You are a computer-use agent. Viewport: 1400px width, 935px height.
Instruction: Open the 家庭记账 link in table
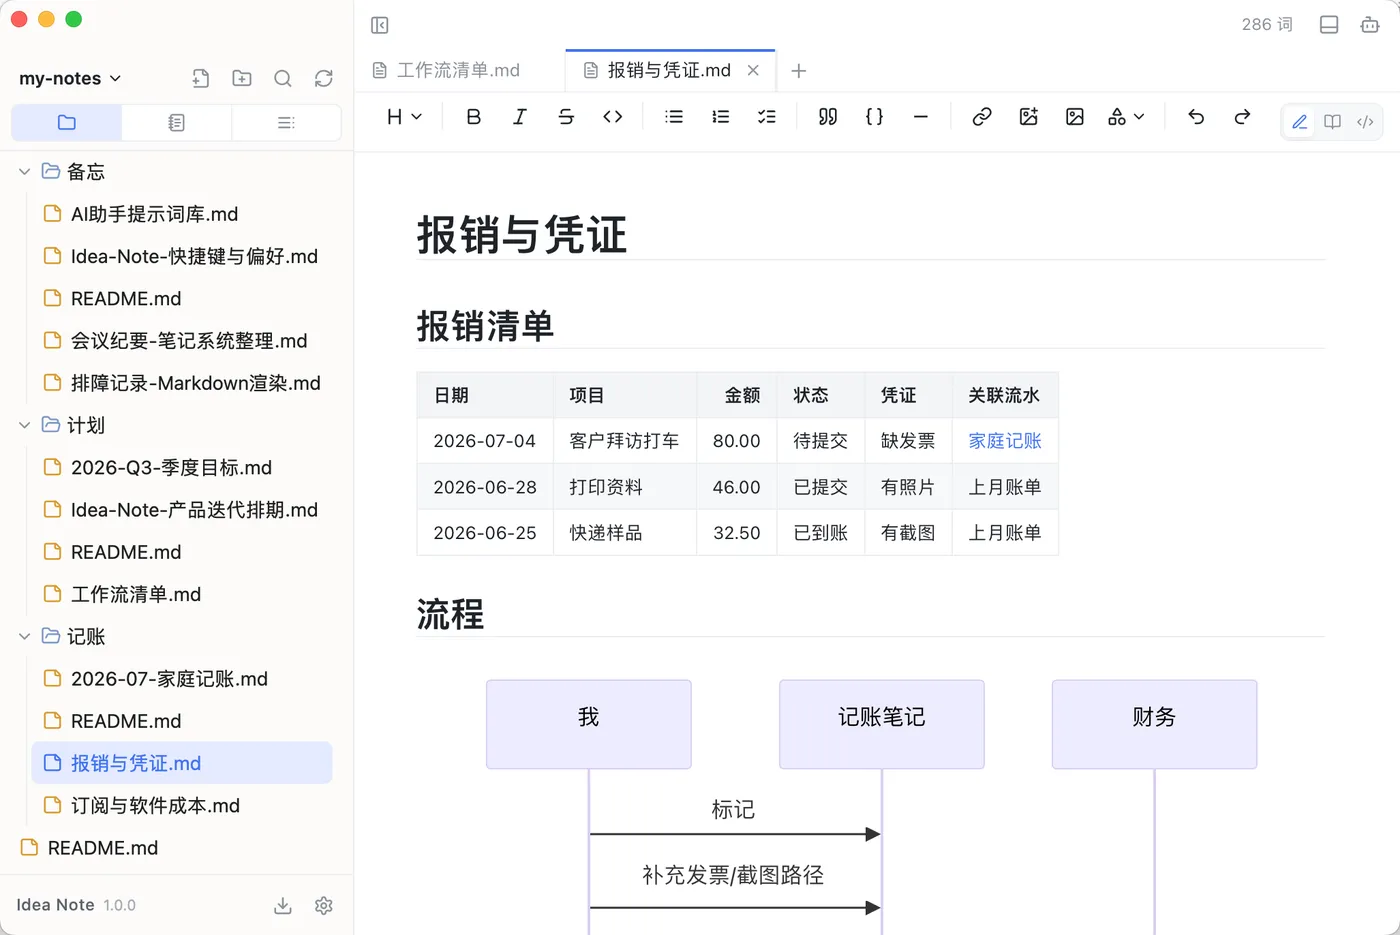point(1005,441)
